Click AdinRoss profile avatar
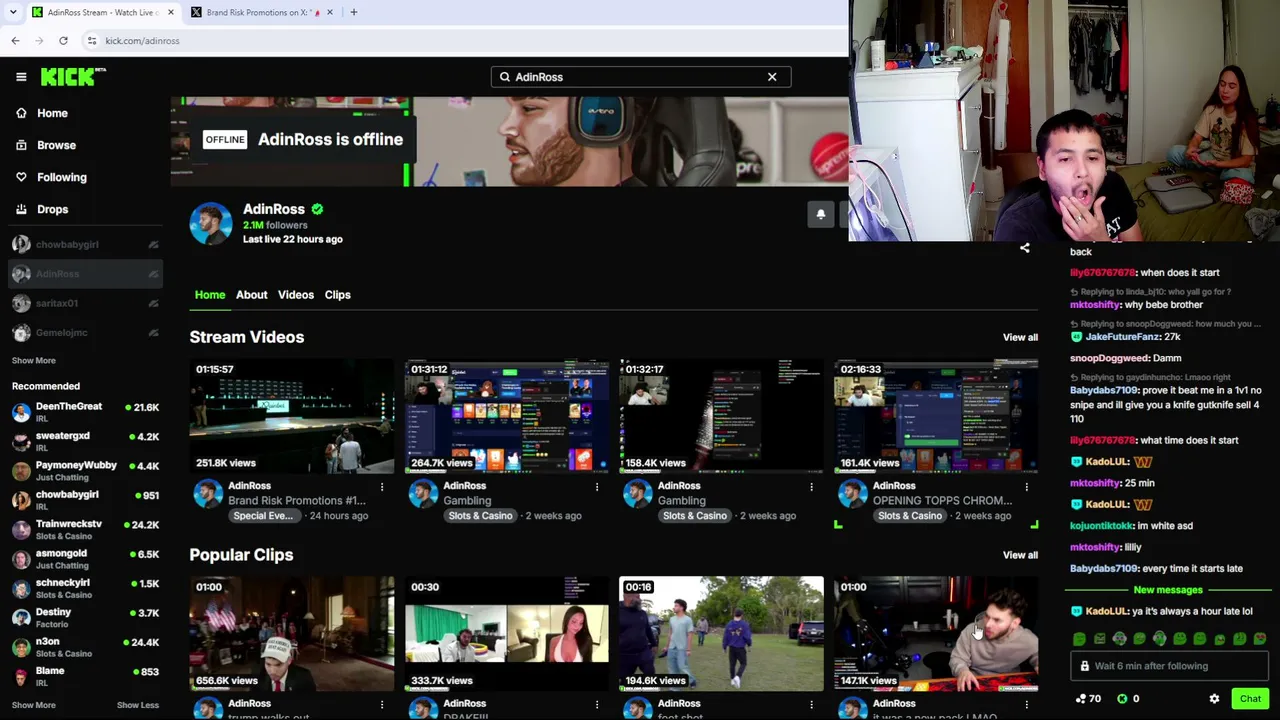The height and width of the screenshot is (720, 1280). 211,223
